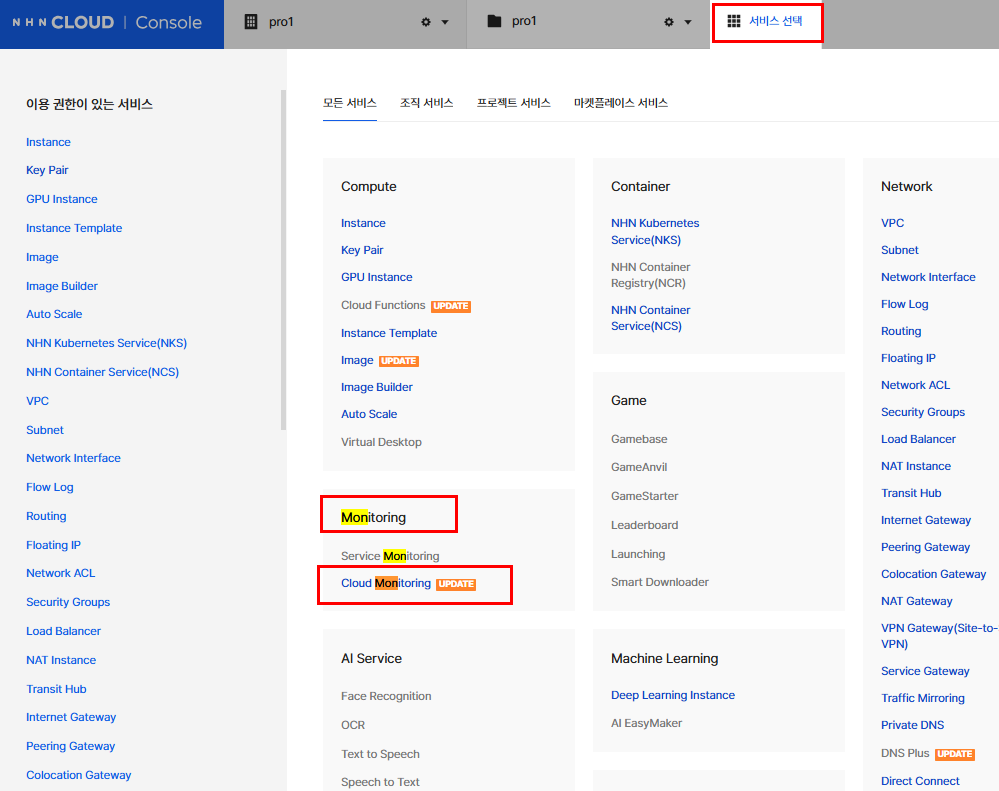Image resolution: width=999 pixels, height=791 pixels.
Task: Click the UPDATE badge next to Image
Action: (399, 361)
